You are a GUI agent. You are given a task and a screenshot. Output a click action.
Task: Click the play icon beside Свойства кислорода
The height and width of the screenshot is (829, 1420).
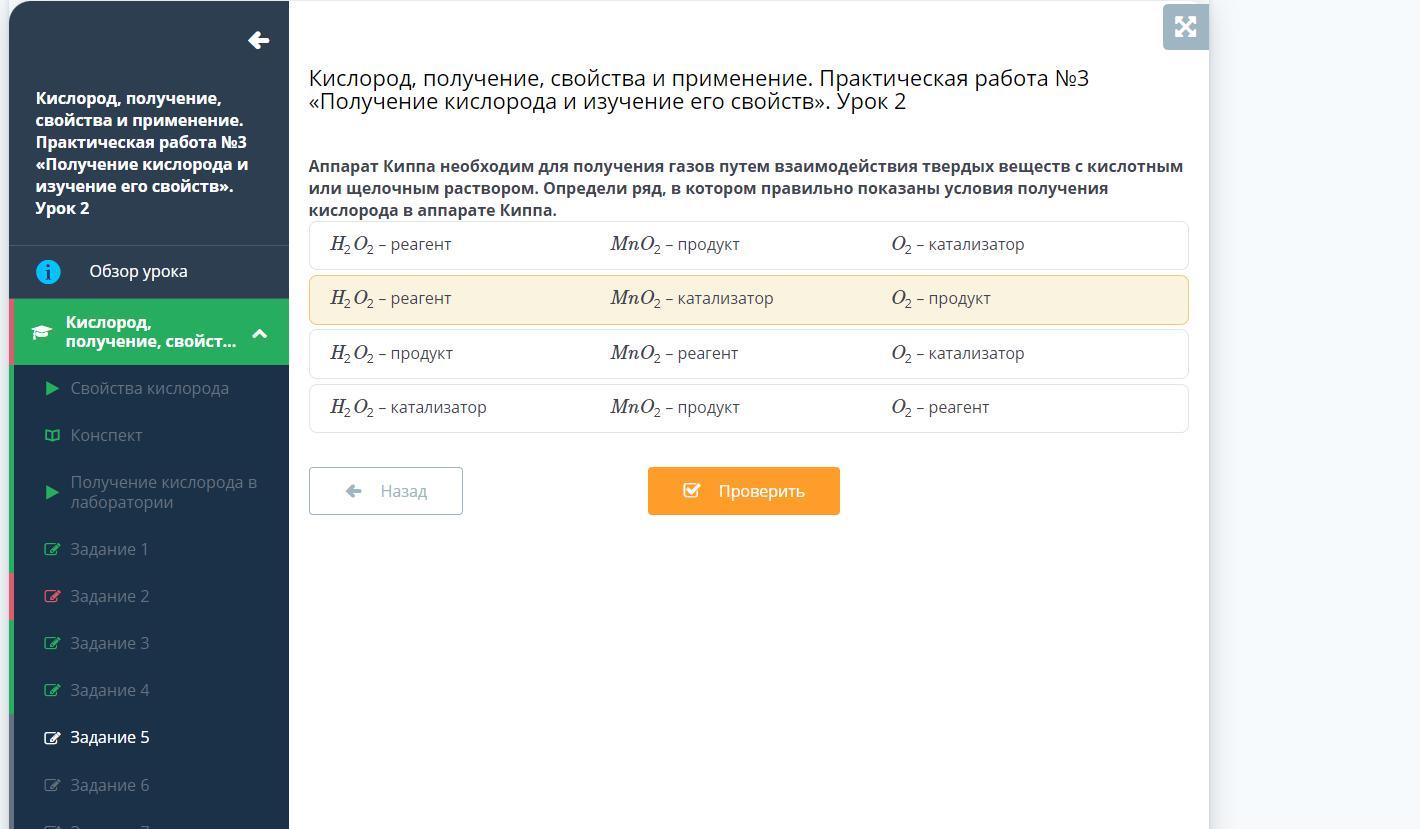pyautogui.click(x=52, y=389)
